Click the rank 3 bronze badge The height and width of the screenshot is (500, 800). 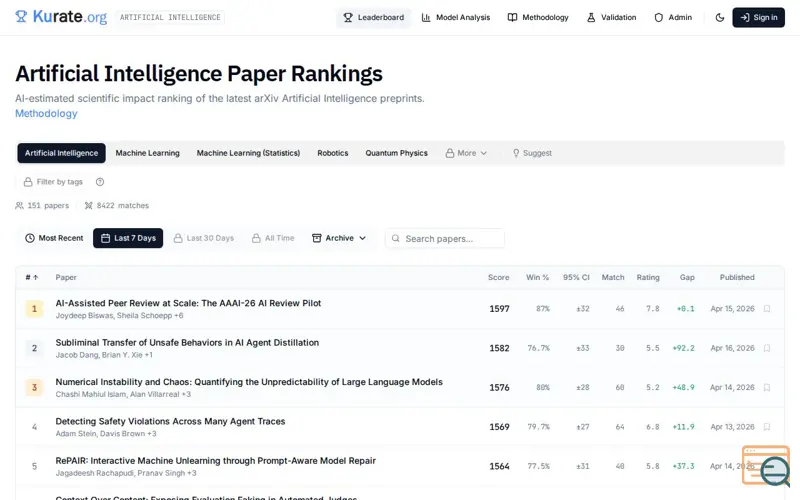(34, 387)
